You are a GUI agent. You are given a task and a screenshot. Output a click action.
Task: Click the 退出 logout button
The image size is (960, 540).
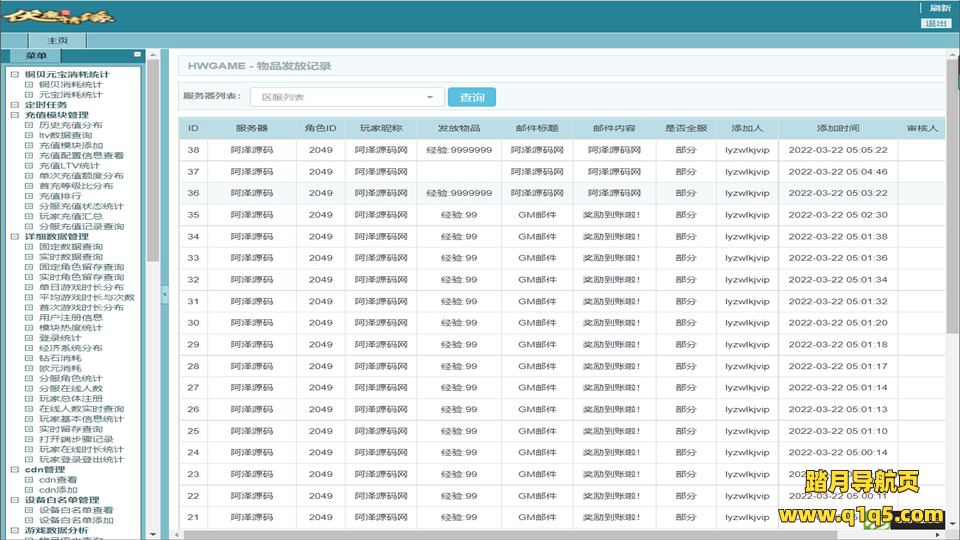[936, 23]
